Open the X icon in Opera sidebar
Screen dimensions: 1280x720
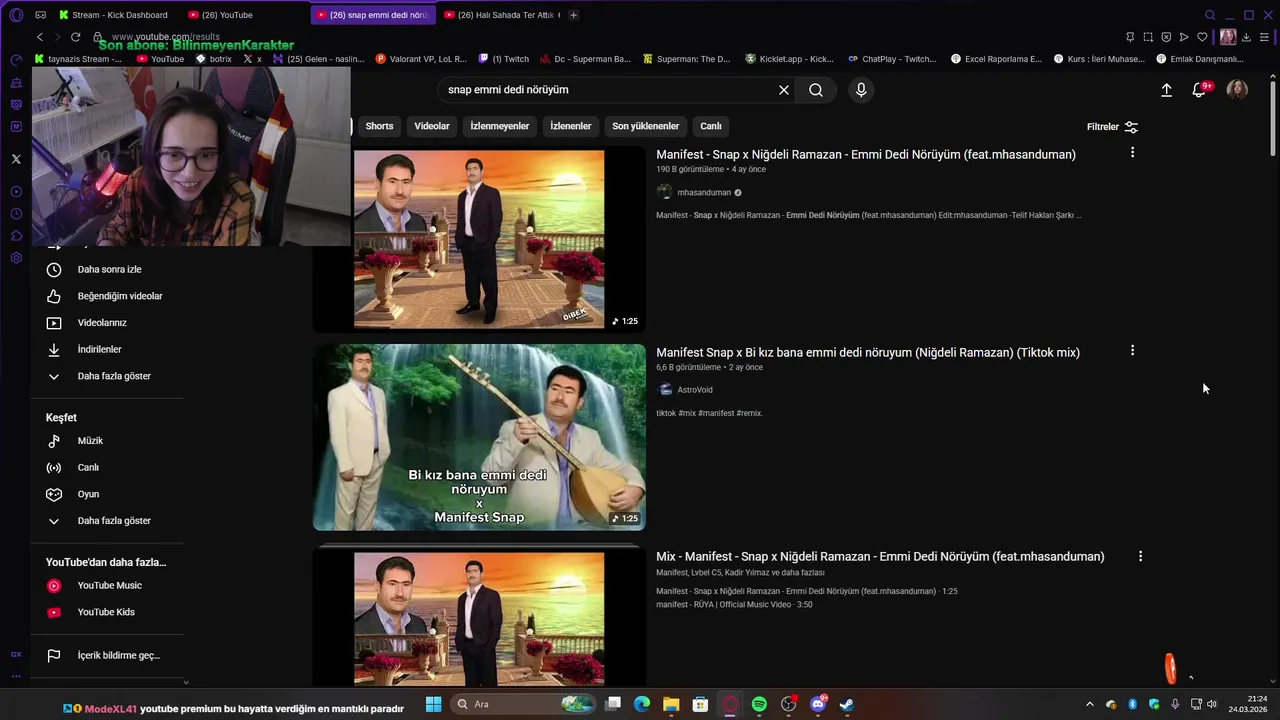pos(16,159)
